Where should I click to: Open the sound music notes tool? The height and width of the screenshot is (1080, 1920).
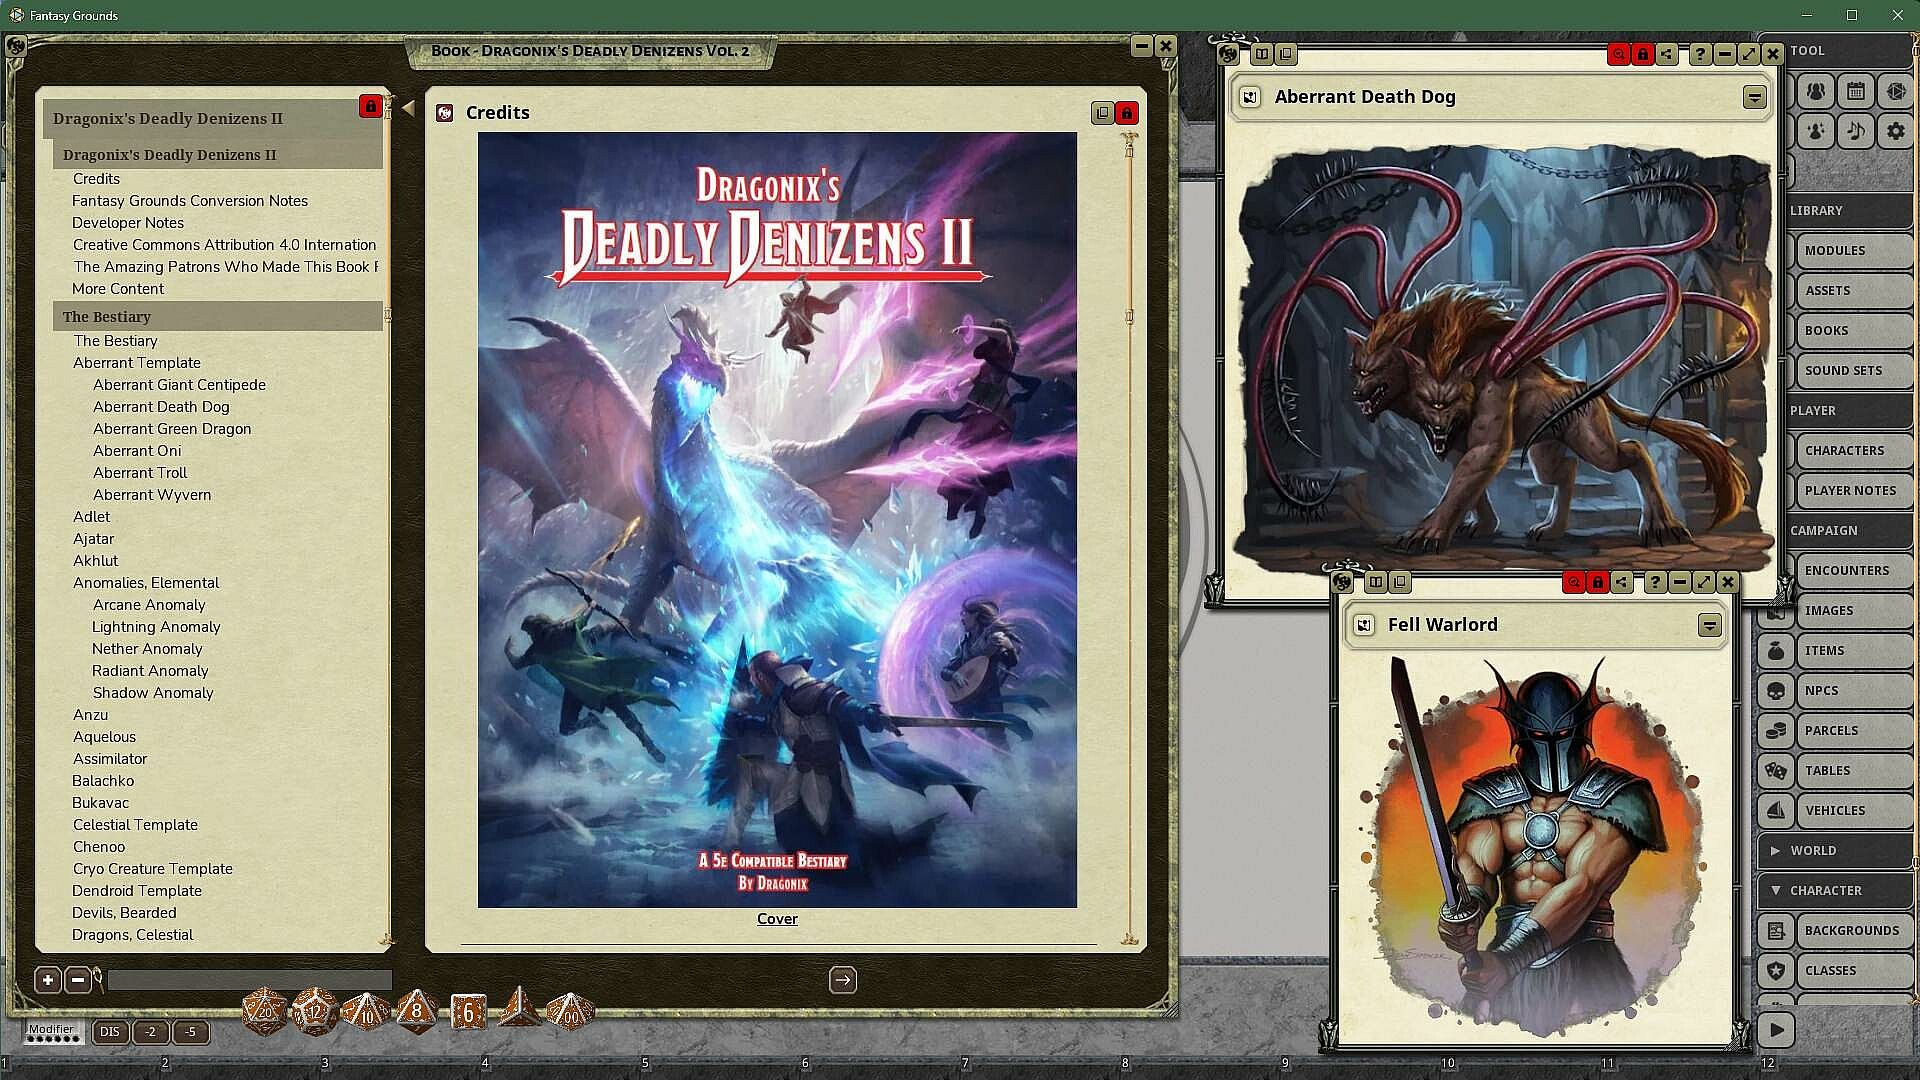pyautogui.click(x=1856, y=131)
